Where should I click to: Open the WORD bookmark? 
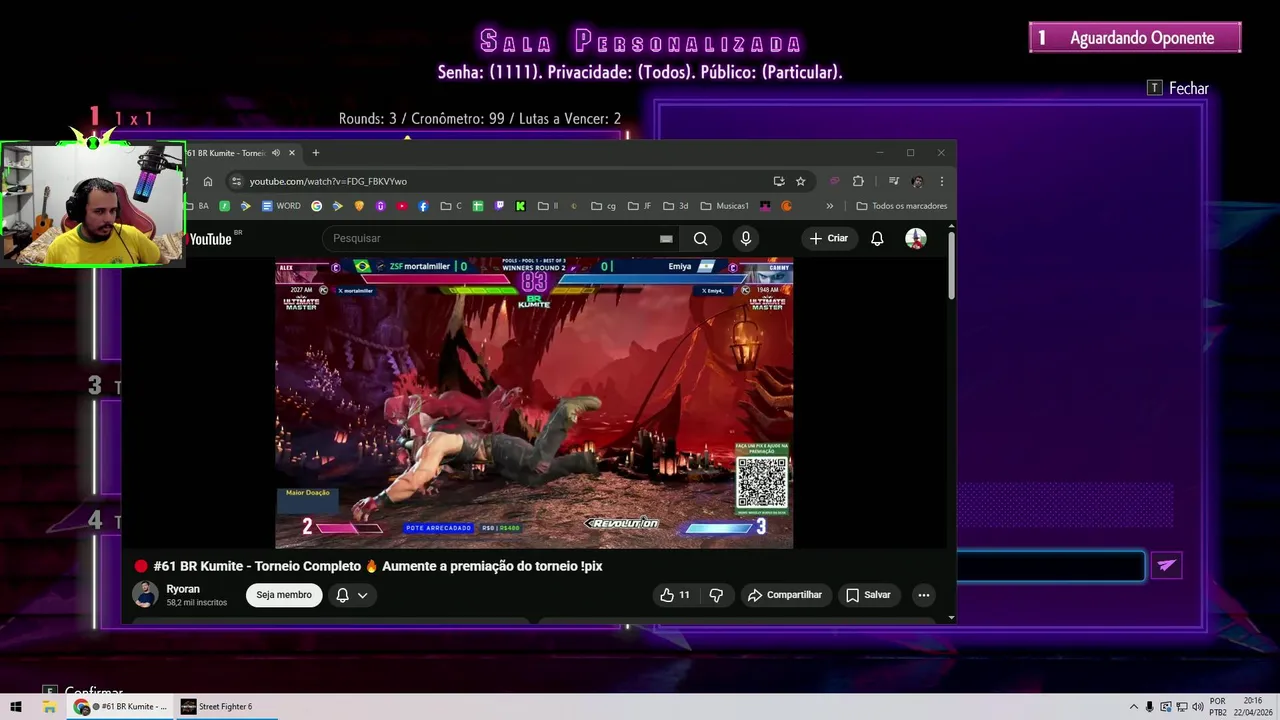(281, 206)
